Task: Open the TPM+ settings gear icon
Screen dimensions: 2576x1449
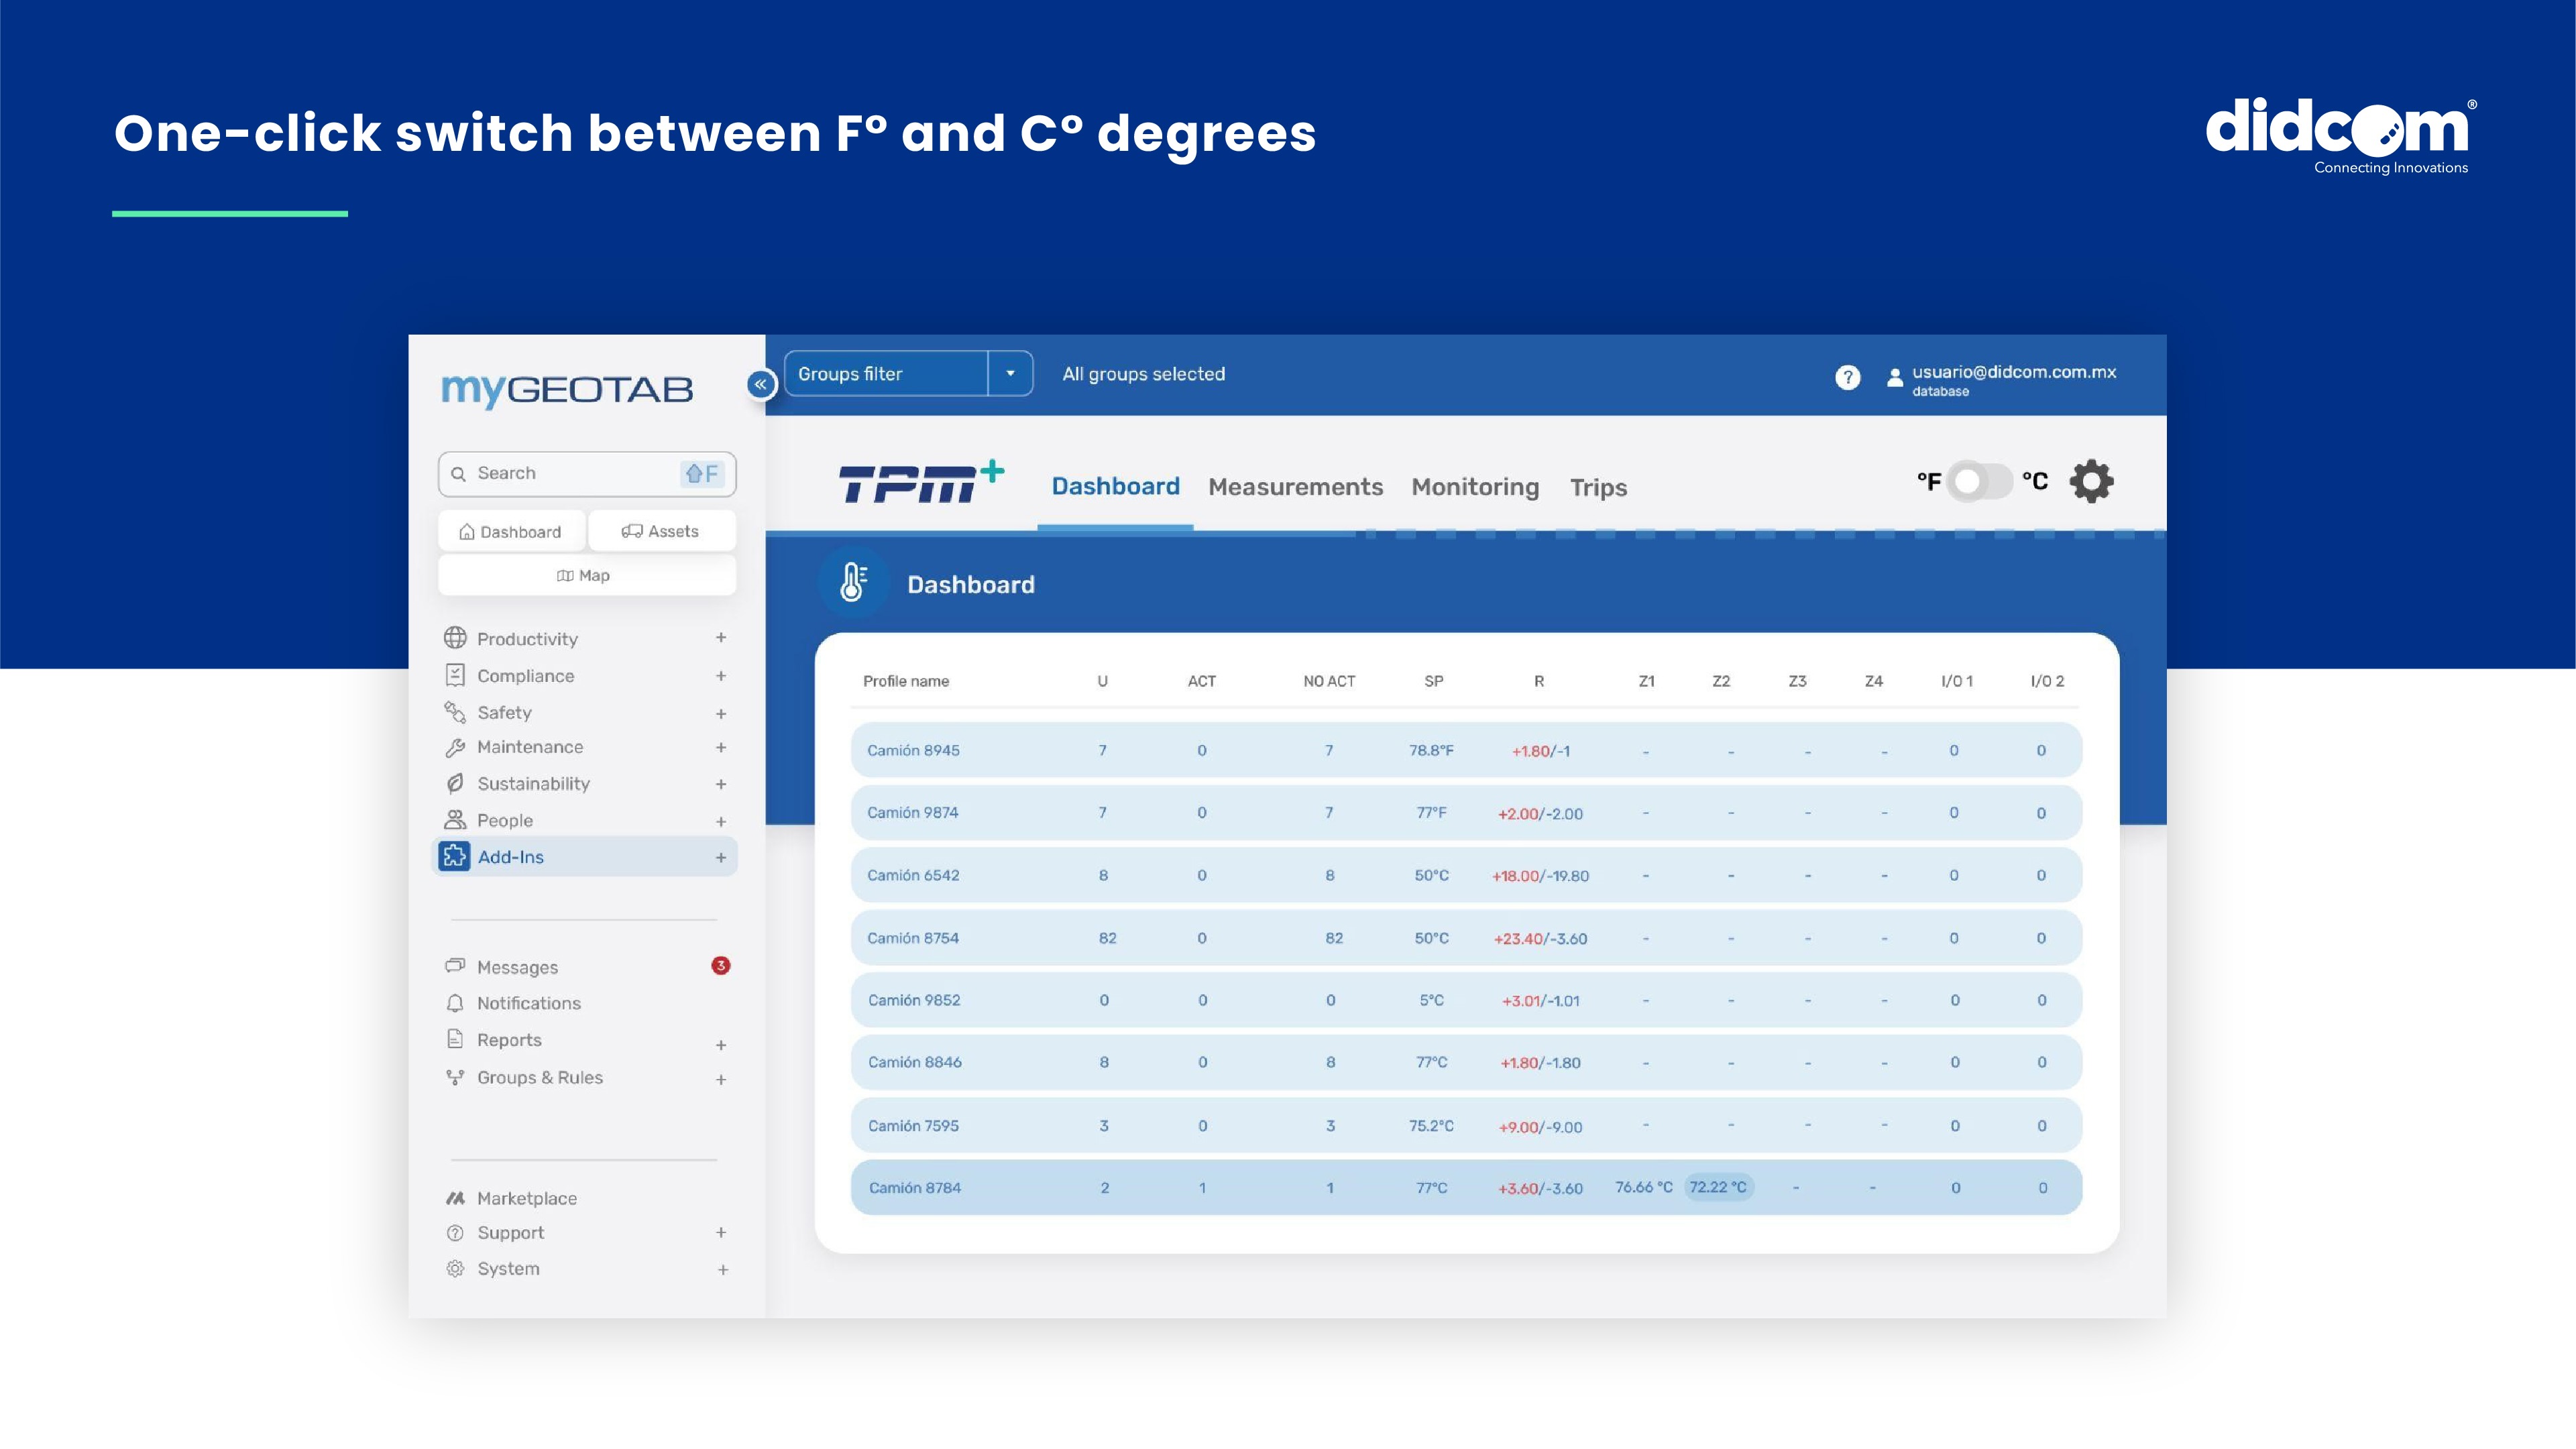Action: click(2092, 481)
